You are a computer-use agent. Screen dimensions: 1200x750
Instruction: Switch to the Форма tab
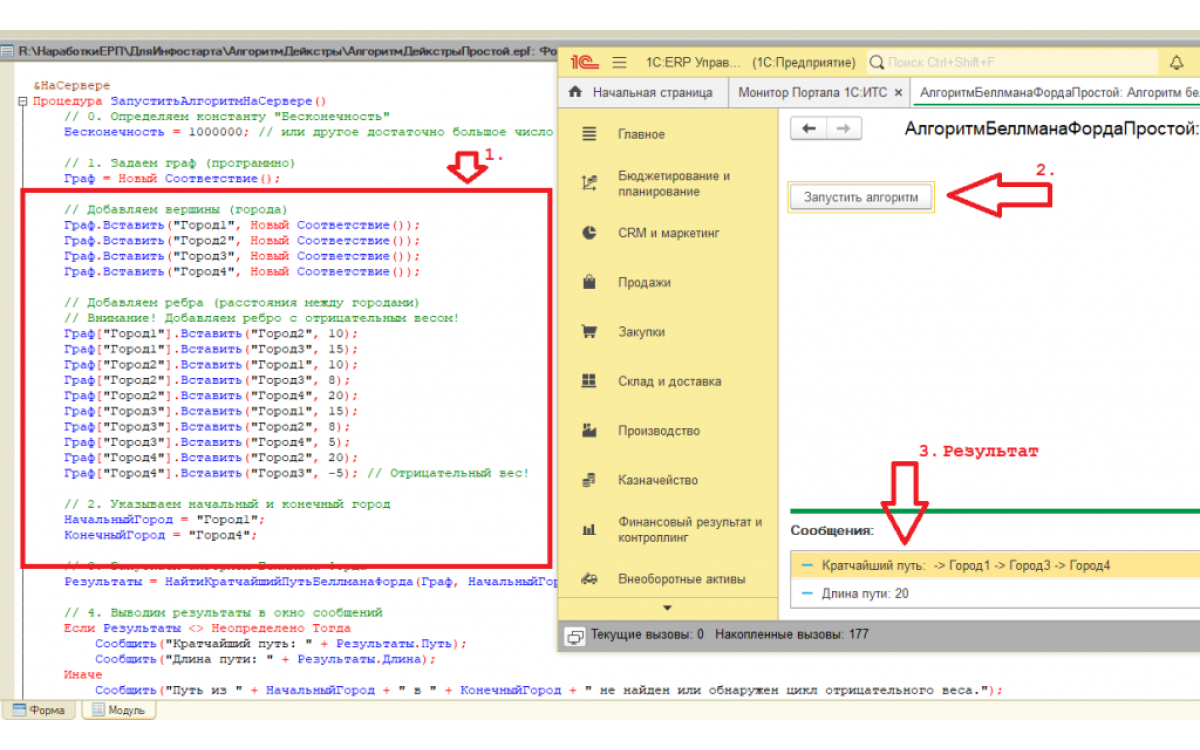(x=40, y=710)
